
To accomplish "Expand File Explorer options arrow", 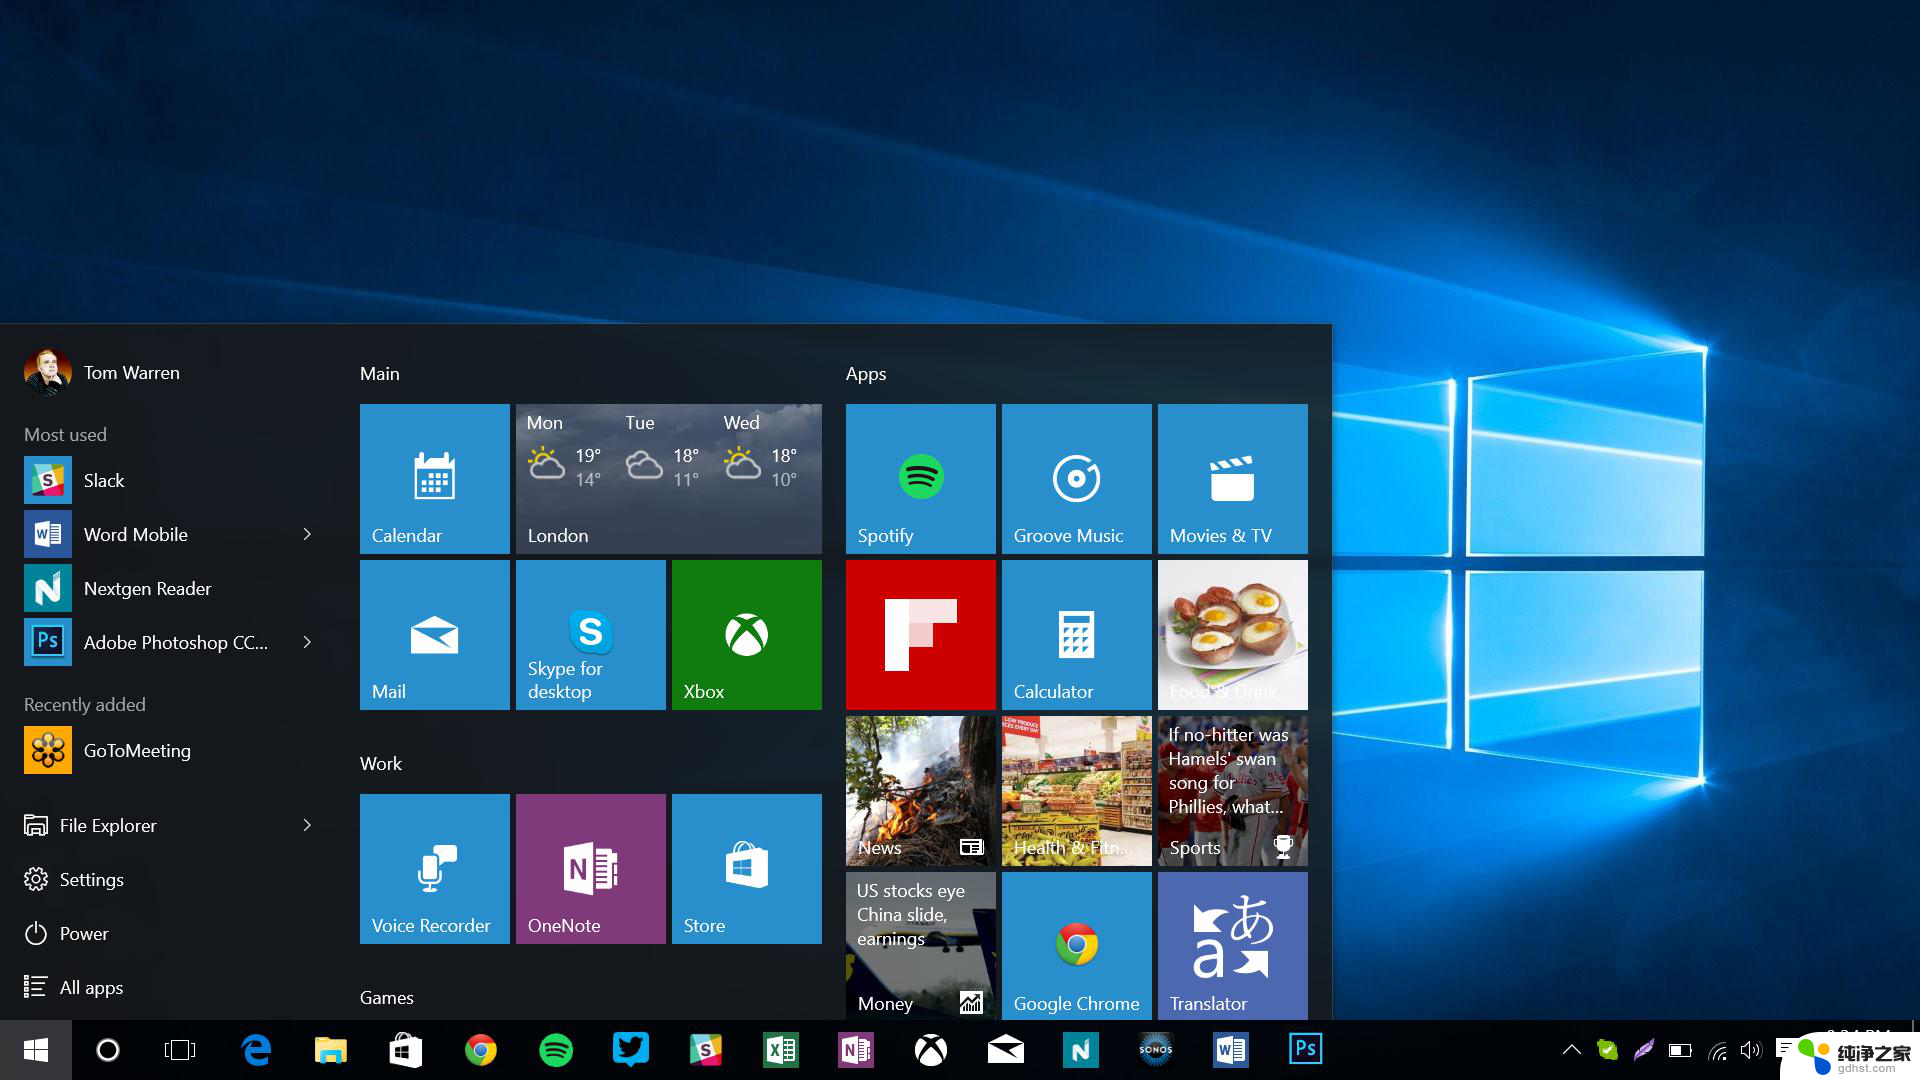I will (x=307, y=824).
